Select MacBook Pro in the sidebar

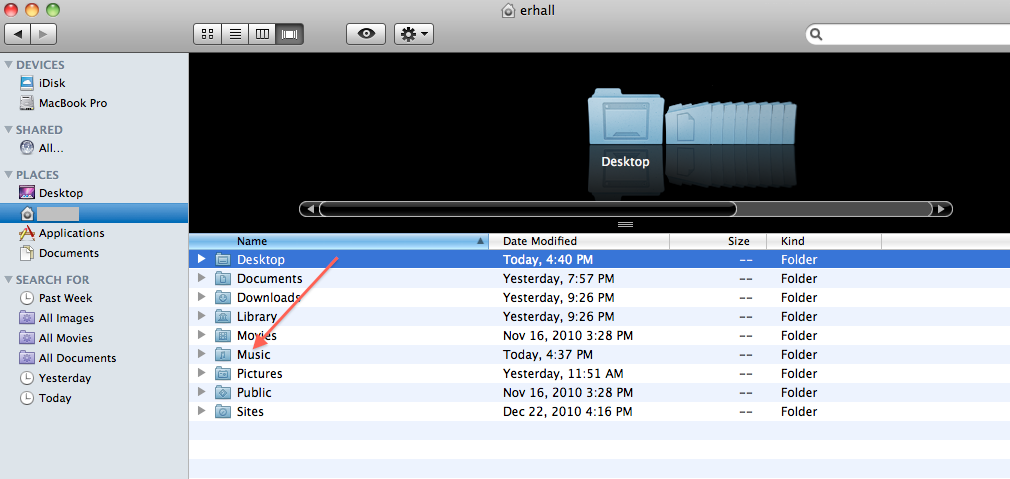(72, 103)
